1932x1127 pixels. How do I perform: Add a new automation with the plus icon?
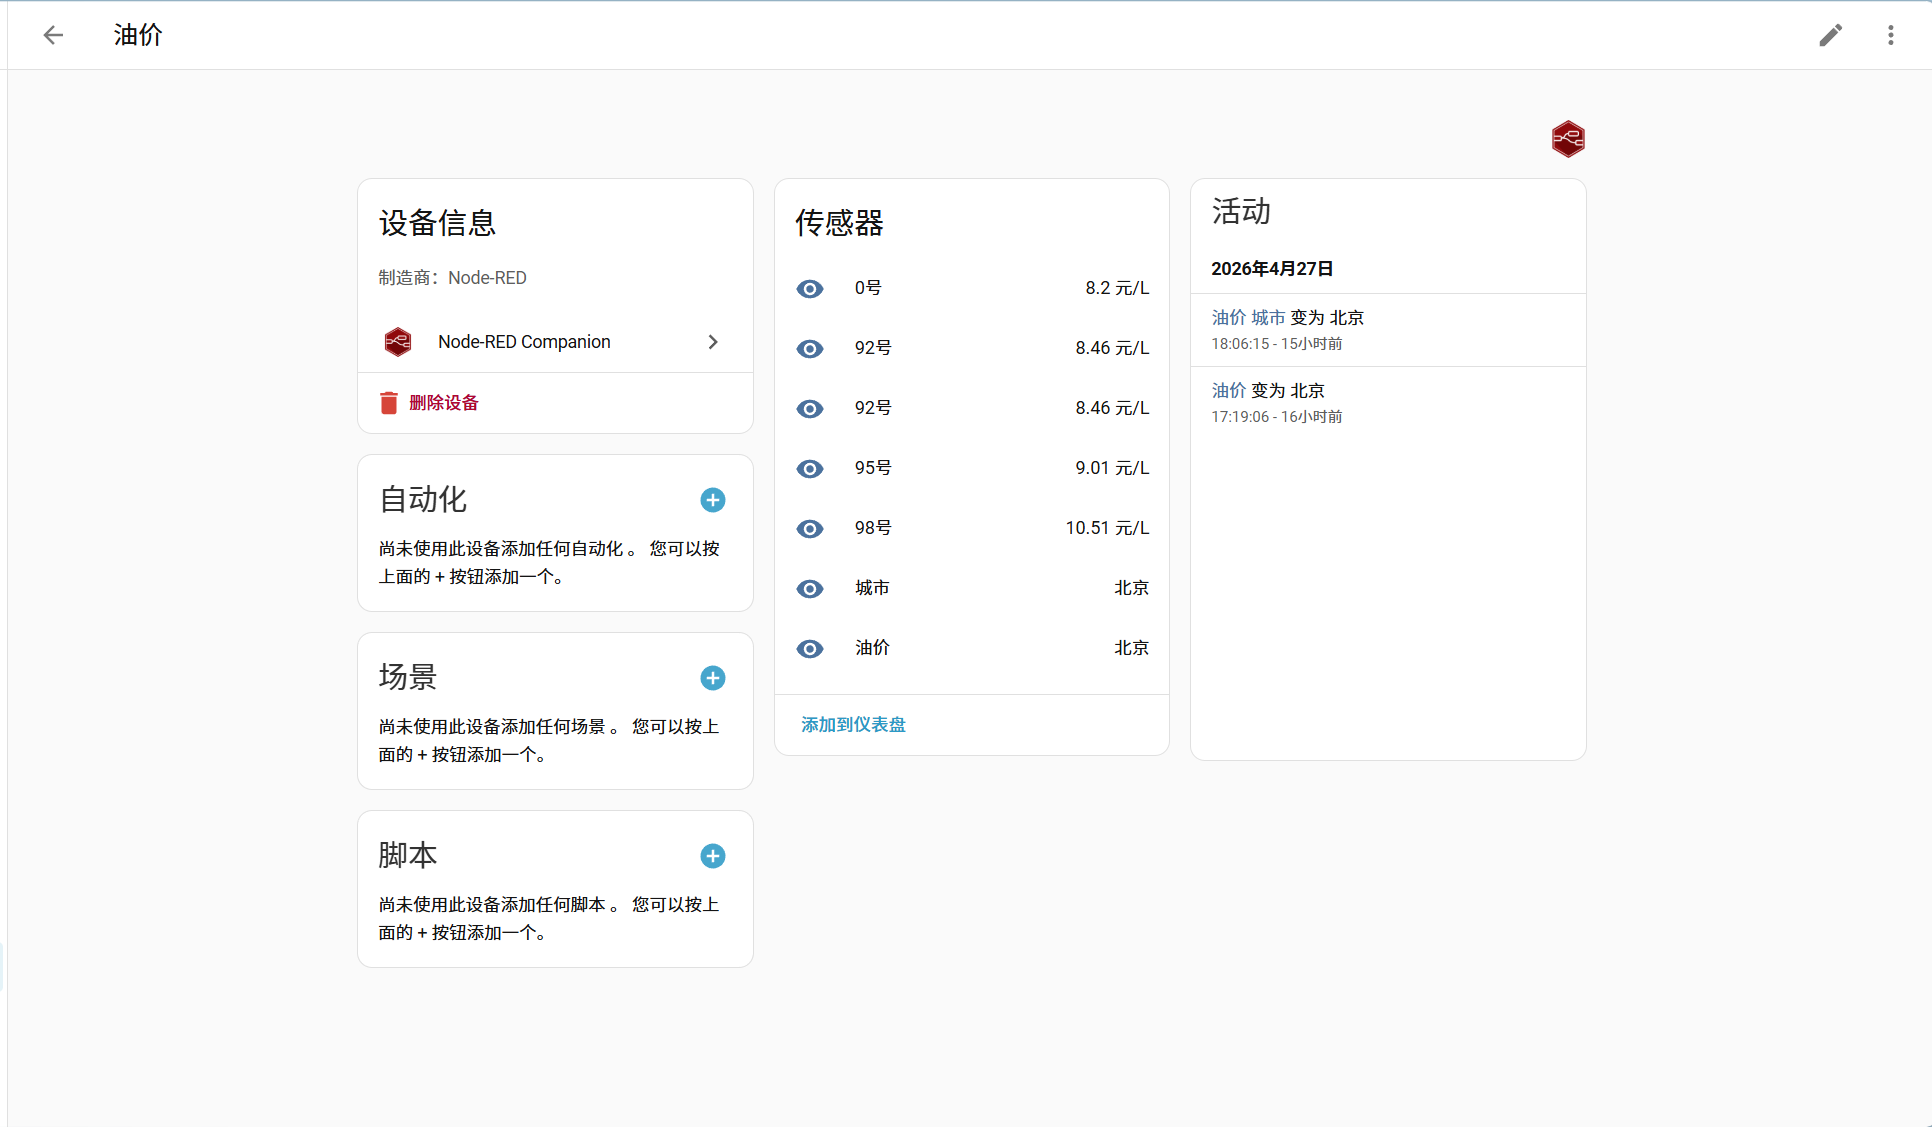712,500
